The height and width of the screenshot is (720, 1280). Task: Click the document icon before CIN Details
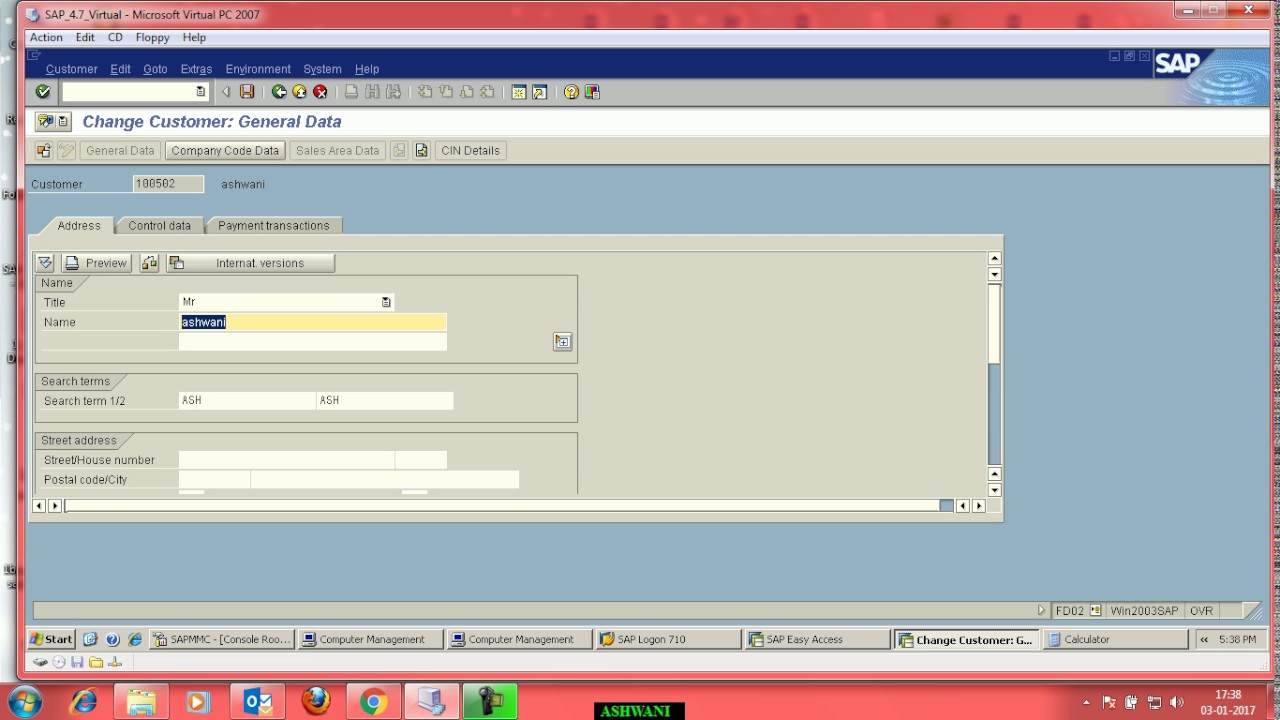point(421,151)
